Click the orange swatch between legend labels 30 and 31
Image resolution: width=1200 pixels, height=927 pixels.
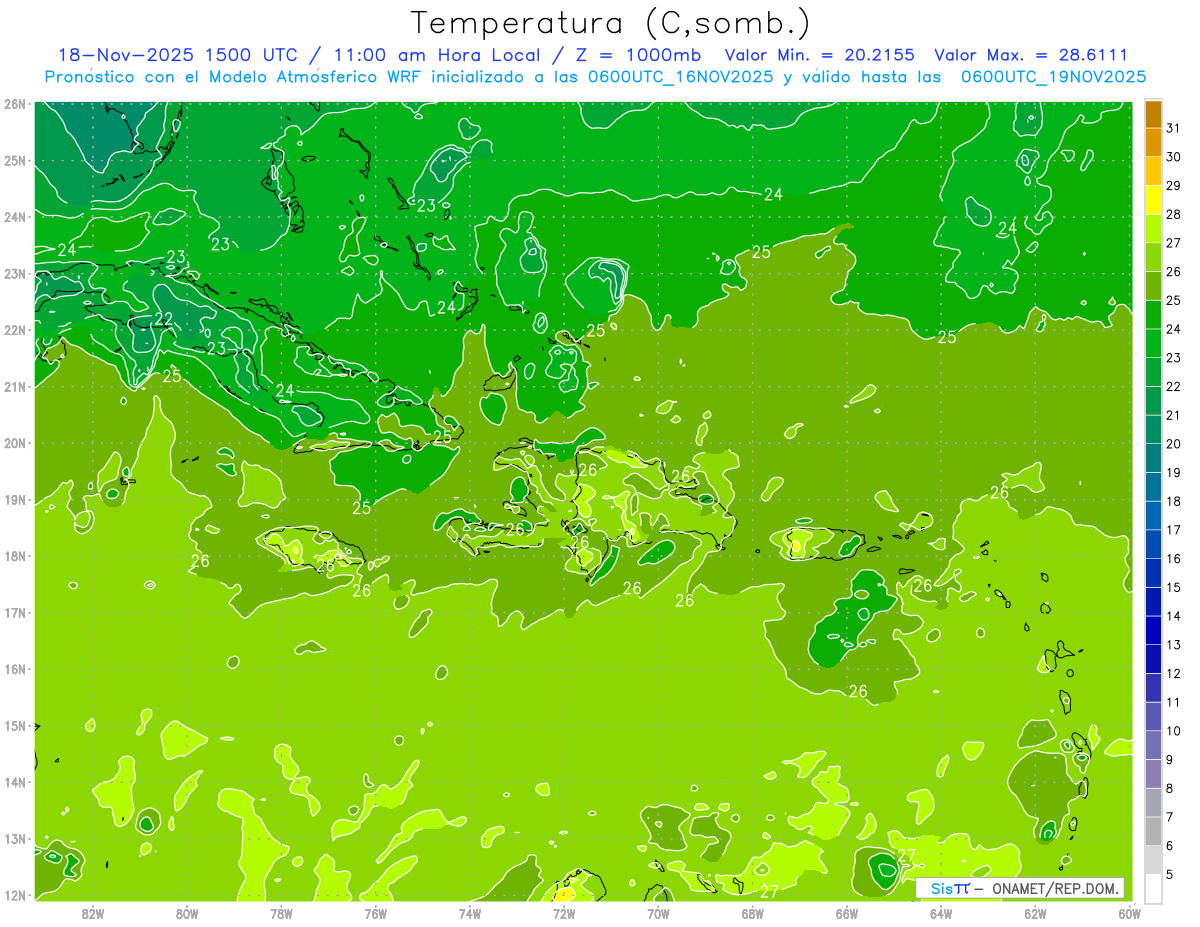[1153, 142]
